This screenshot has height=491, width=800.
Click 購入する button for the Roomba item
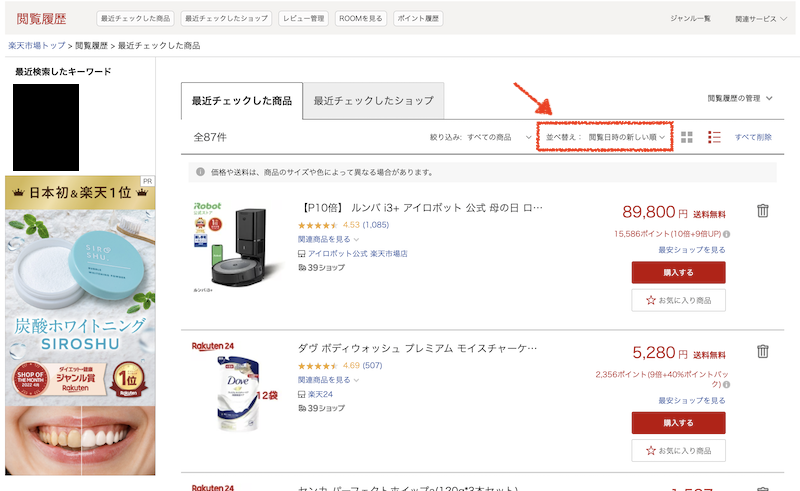point(678,273)
